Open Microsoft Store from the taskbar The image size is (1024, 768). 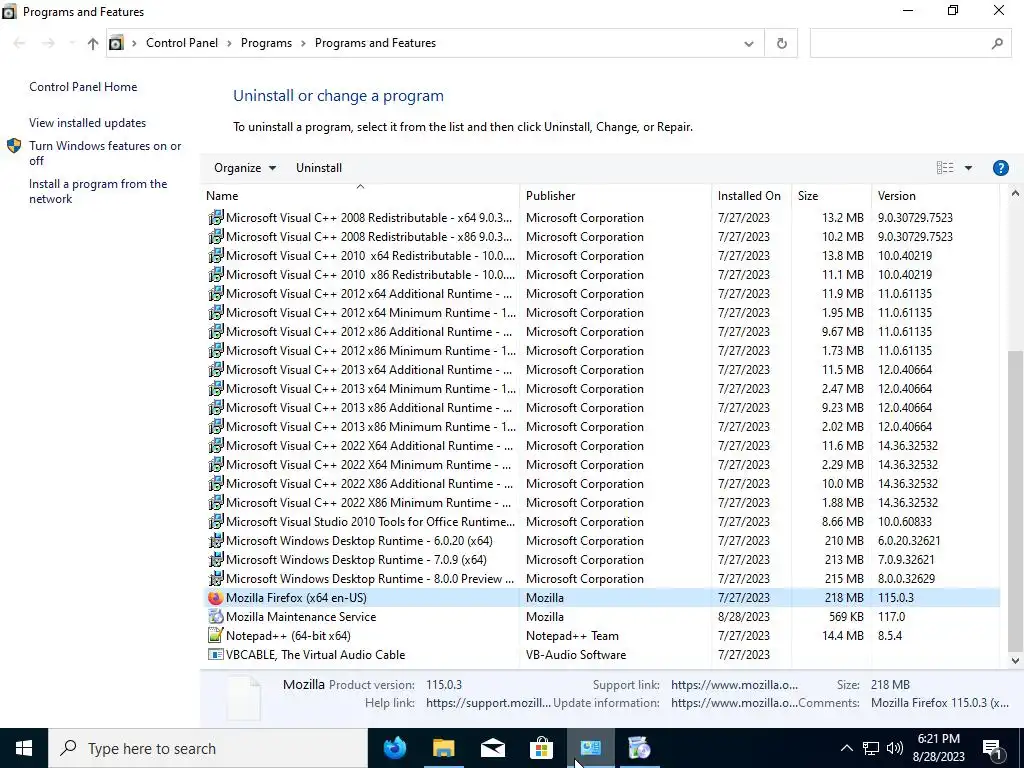tap(541, 748)
